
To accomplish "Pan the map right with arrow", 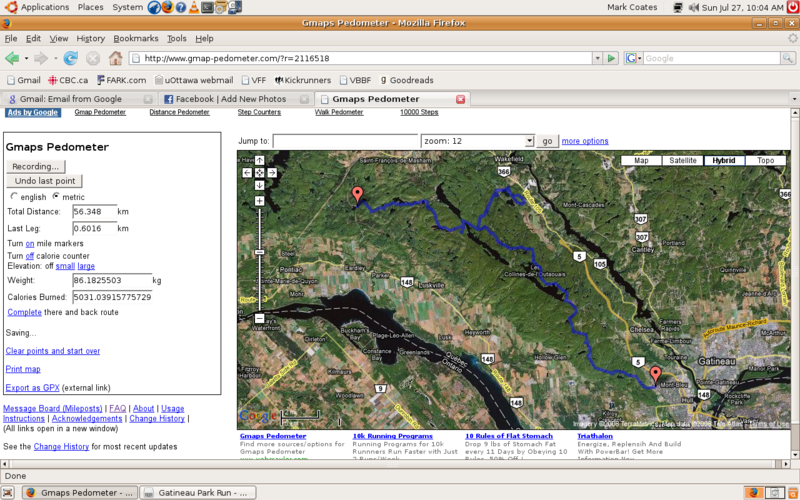I will click(273, 173).
